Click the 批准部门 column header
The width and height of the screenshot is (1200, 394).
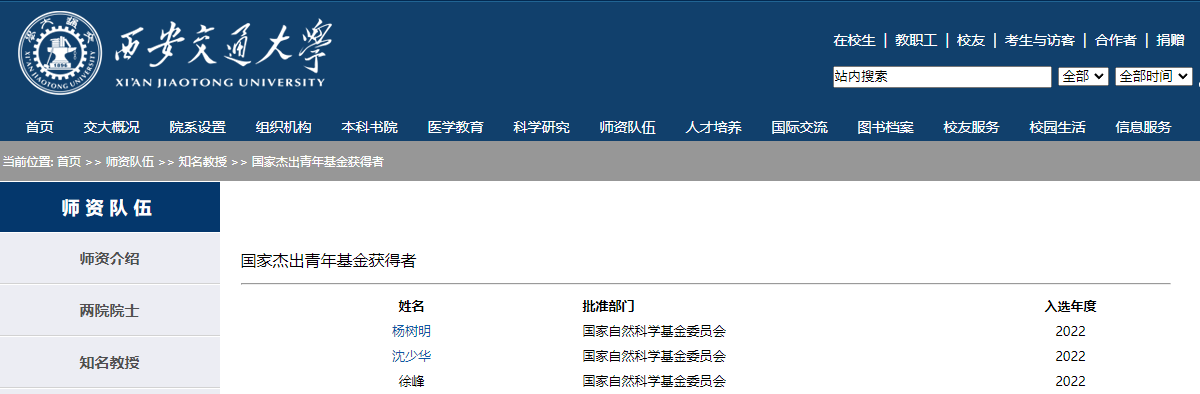[x=609, y=306]
